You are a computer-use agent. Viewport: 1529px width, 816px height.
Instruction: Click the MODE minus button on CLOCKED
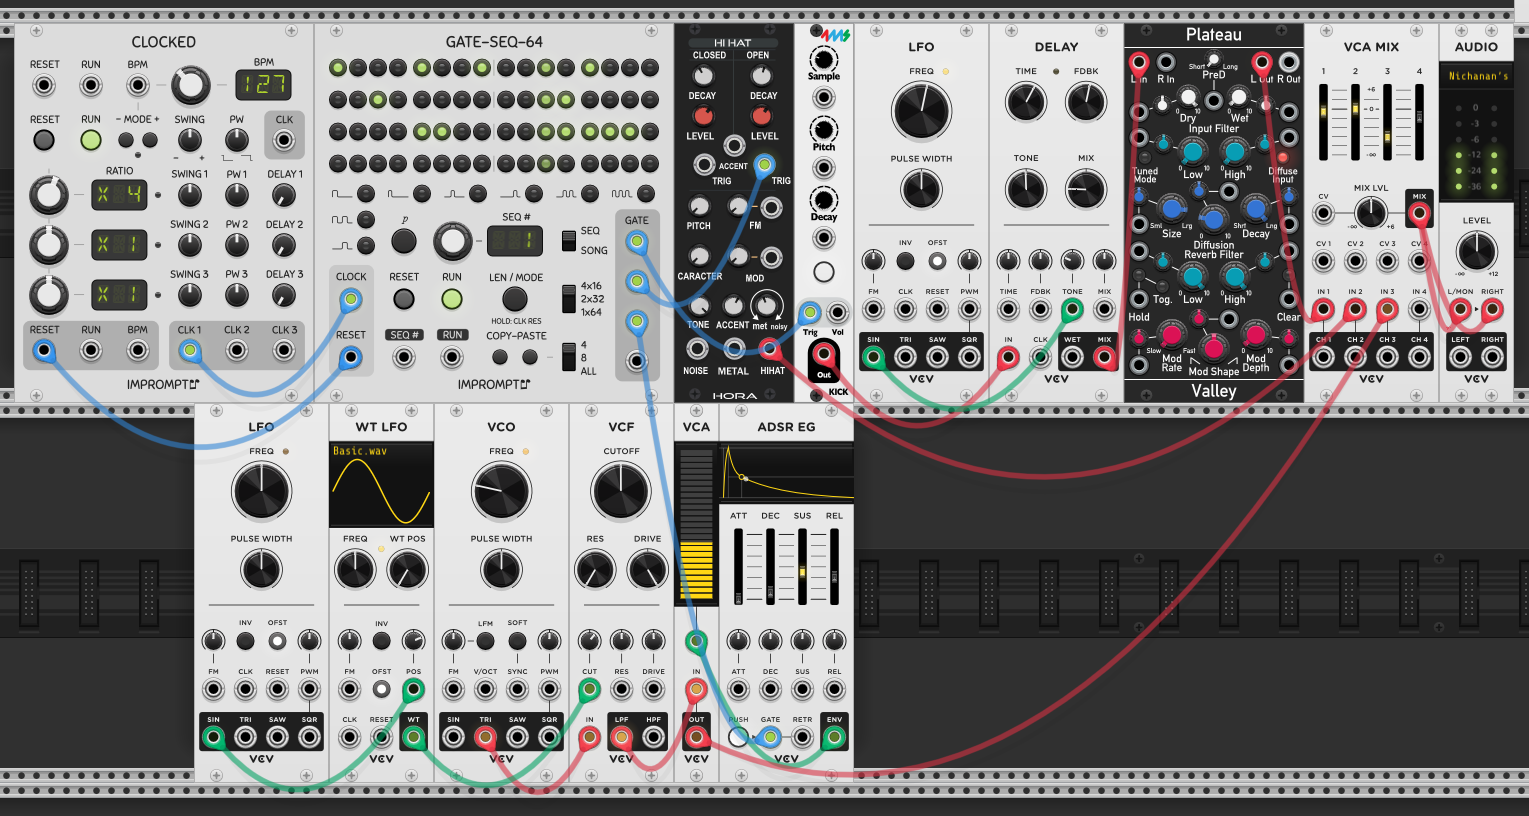click(x=125, y=140)
